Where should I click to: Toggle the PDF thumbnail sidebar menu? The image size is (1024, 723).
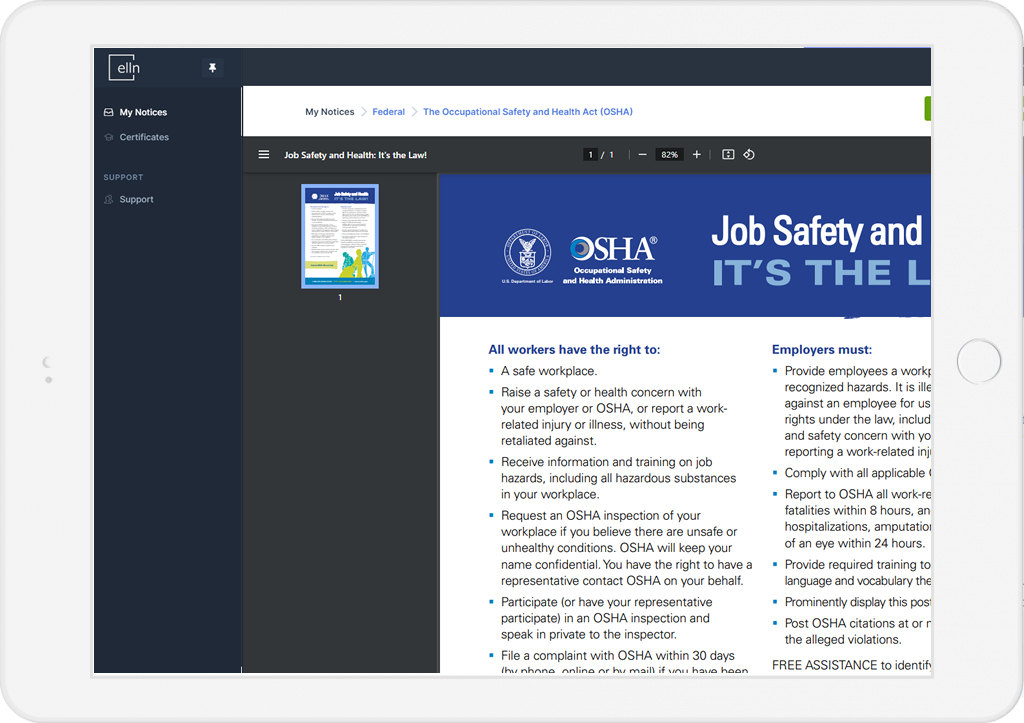[264, 155]
